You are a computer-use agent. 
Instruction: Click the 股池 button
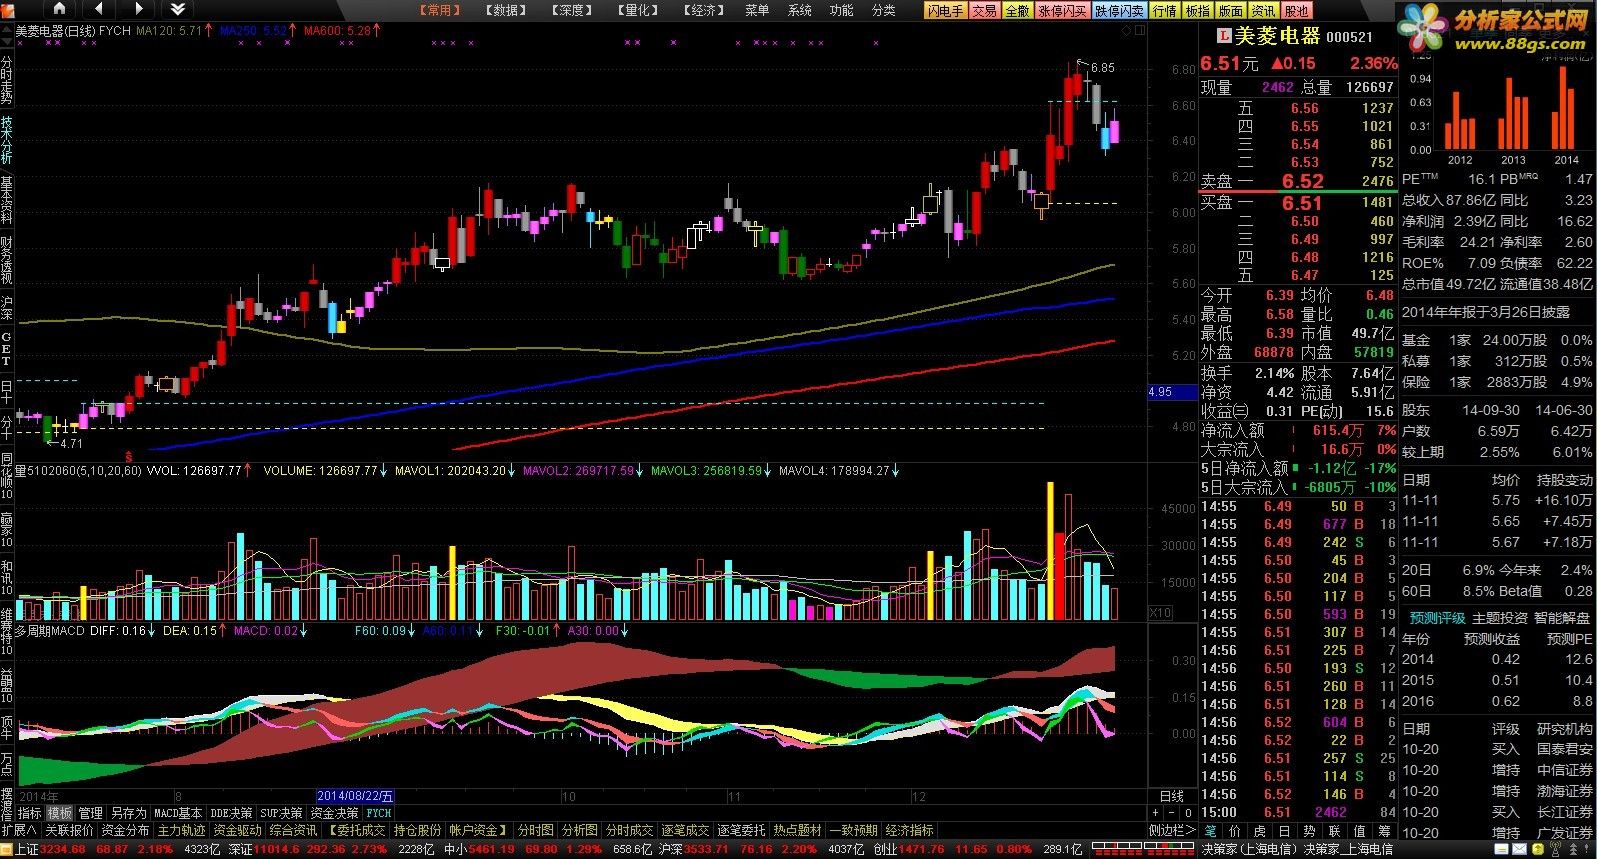tap(1296, 10)
